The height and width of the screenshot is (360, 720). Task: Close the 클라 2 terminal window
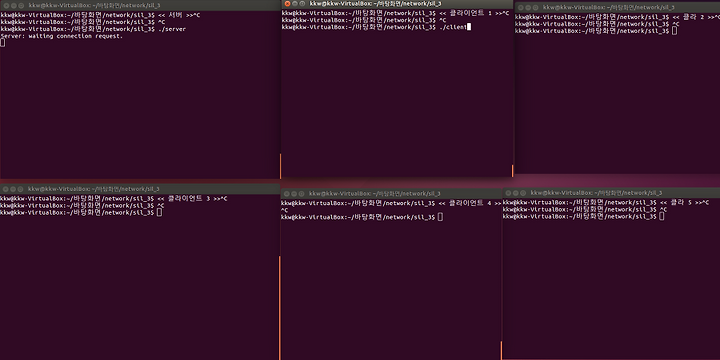click(521, 8)
